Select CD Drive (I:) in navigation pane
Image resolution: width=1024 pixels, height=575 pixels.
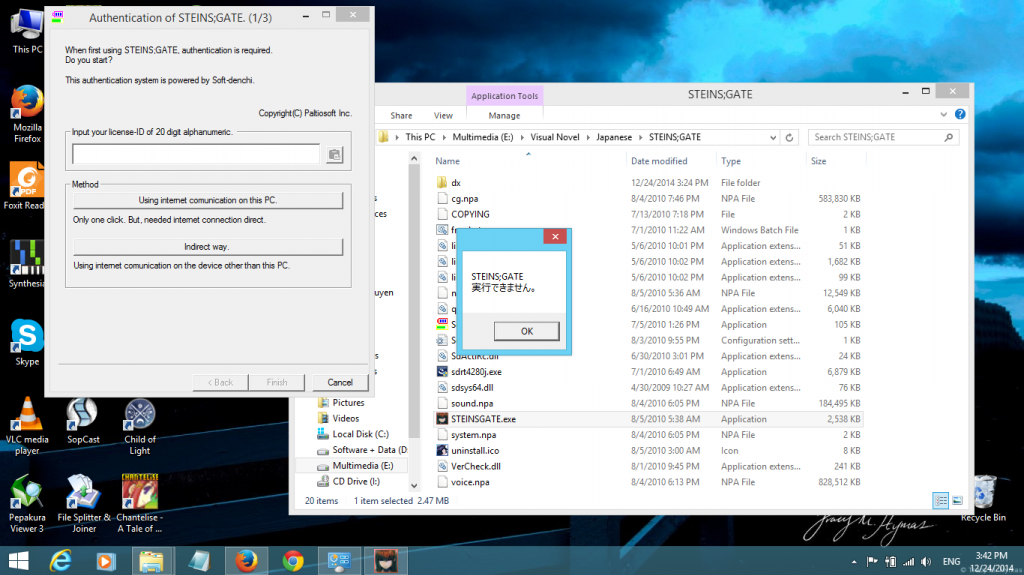click(356, 482)
